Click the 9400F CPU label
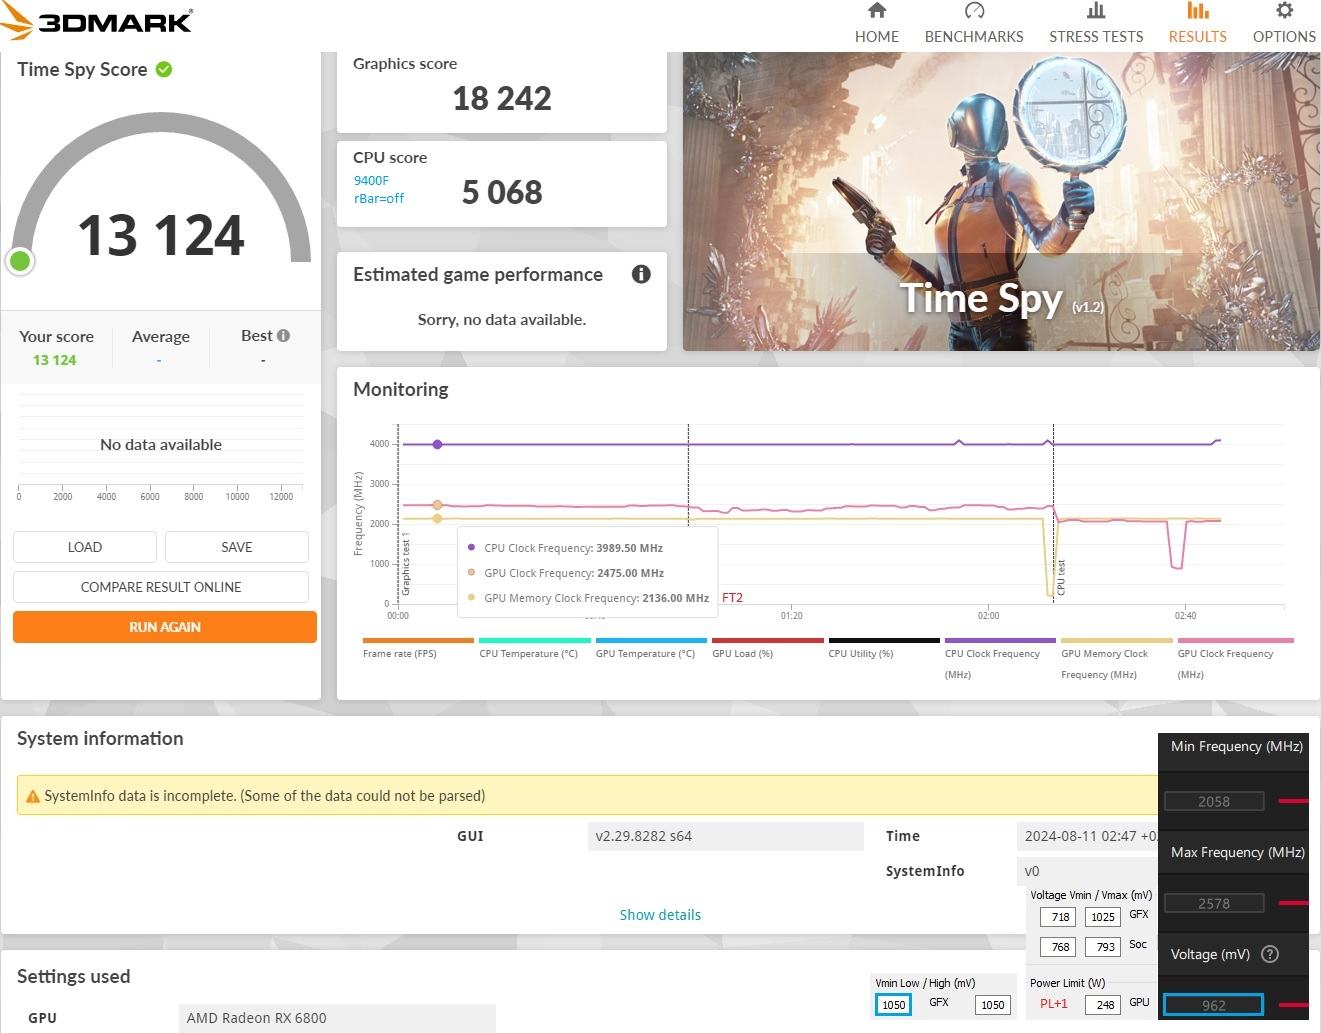 tap(371, 181)
